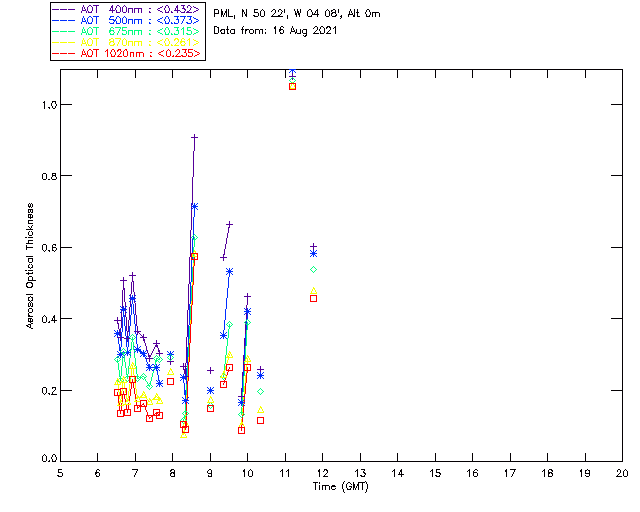640x512 pixels.
Task: Click the PML station location text
Action: point(297,14)
